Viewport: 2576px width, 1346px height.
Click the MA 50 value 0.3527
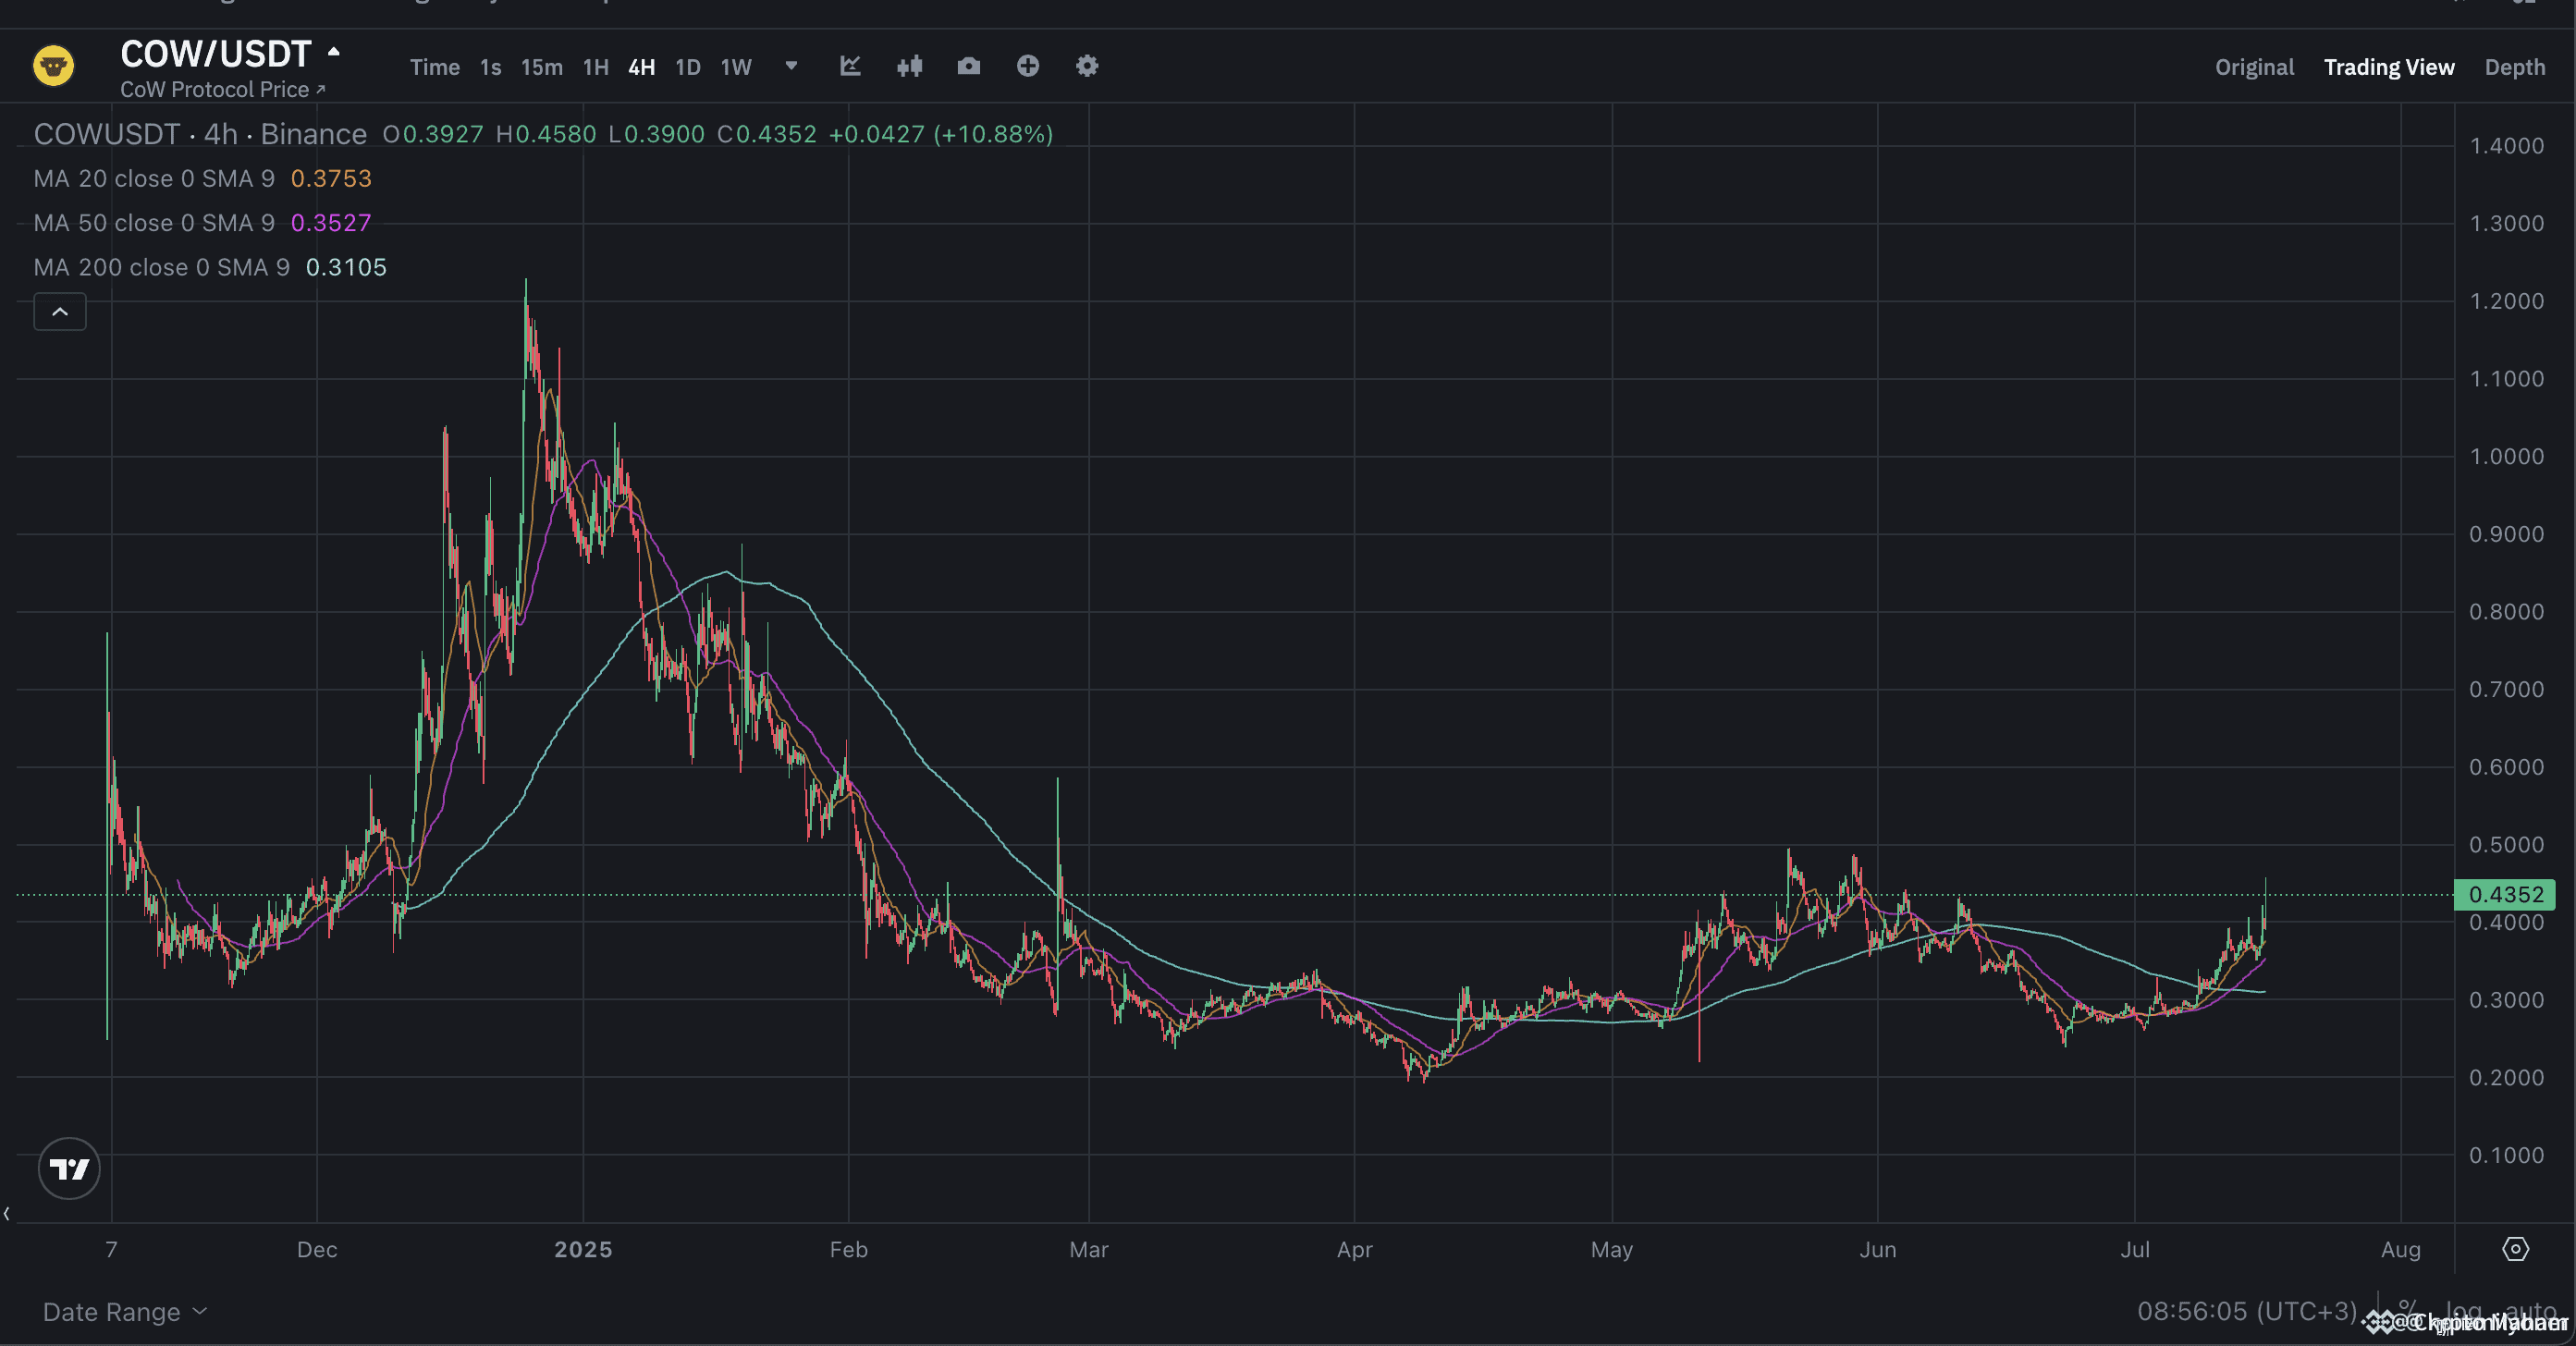[331, 222]
